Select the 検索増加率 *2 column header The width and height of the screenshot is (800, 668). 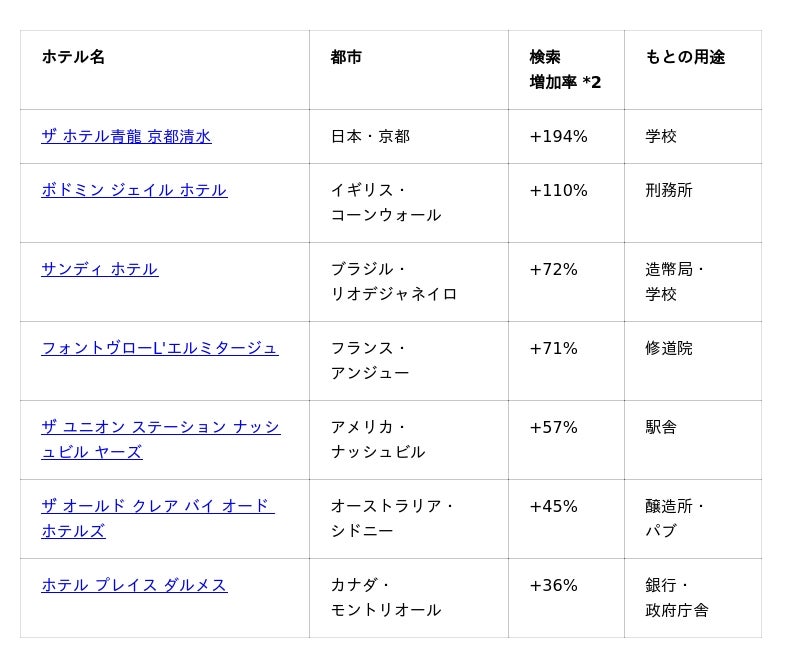coord(565,70)
